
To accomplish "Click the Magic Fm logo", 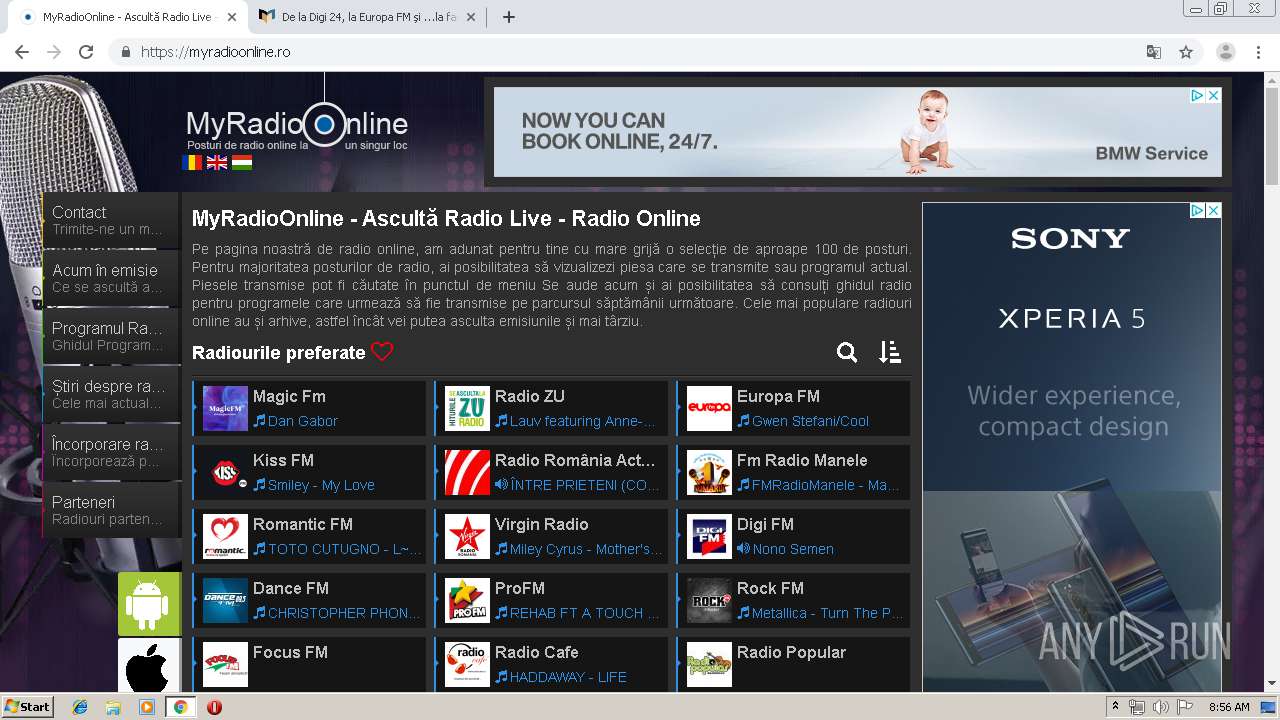I will [225, 408].
